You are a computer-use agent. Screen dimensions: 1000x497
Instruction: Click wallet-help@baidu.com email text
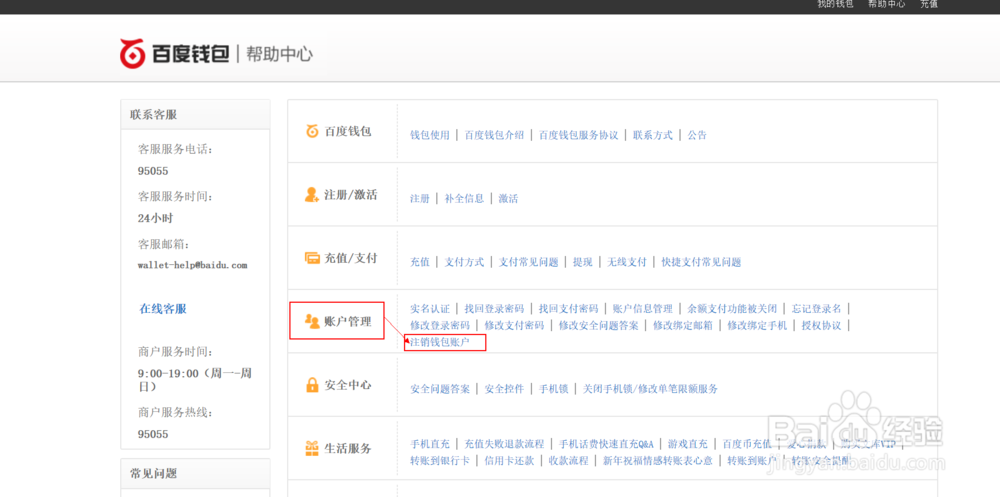point(192,265)
